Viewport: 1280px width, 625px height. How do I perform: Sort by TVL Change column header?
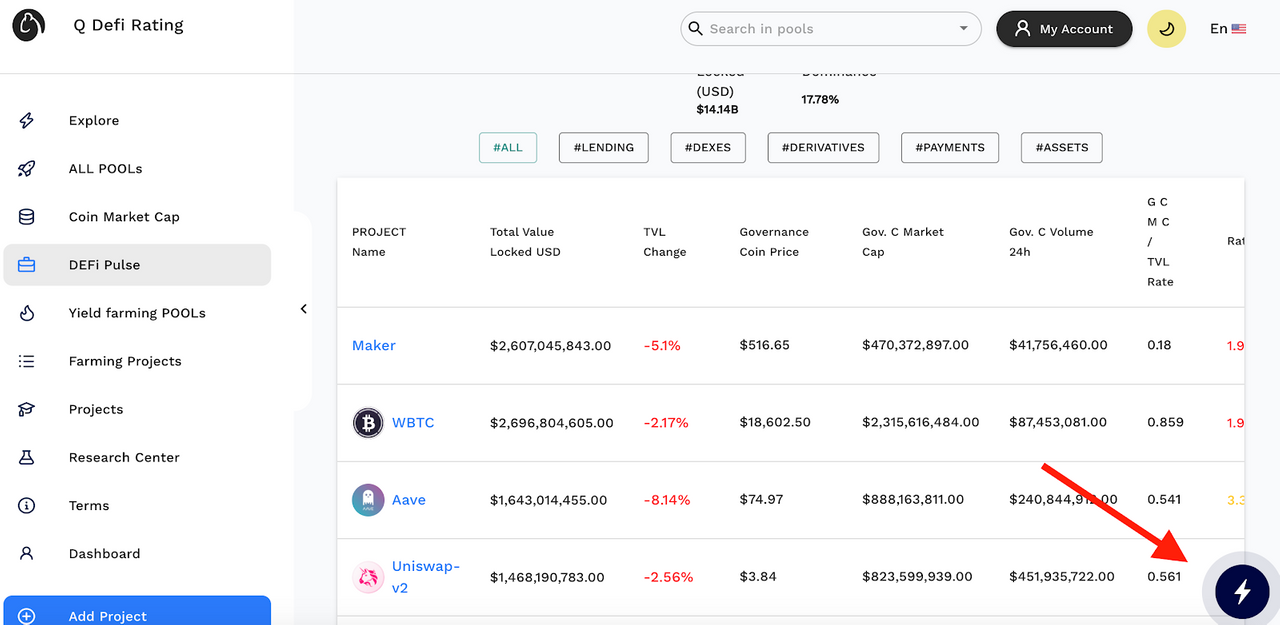[665, 242]
